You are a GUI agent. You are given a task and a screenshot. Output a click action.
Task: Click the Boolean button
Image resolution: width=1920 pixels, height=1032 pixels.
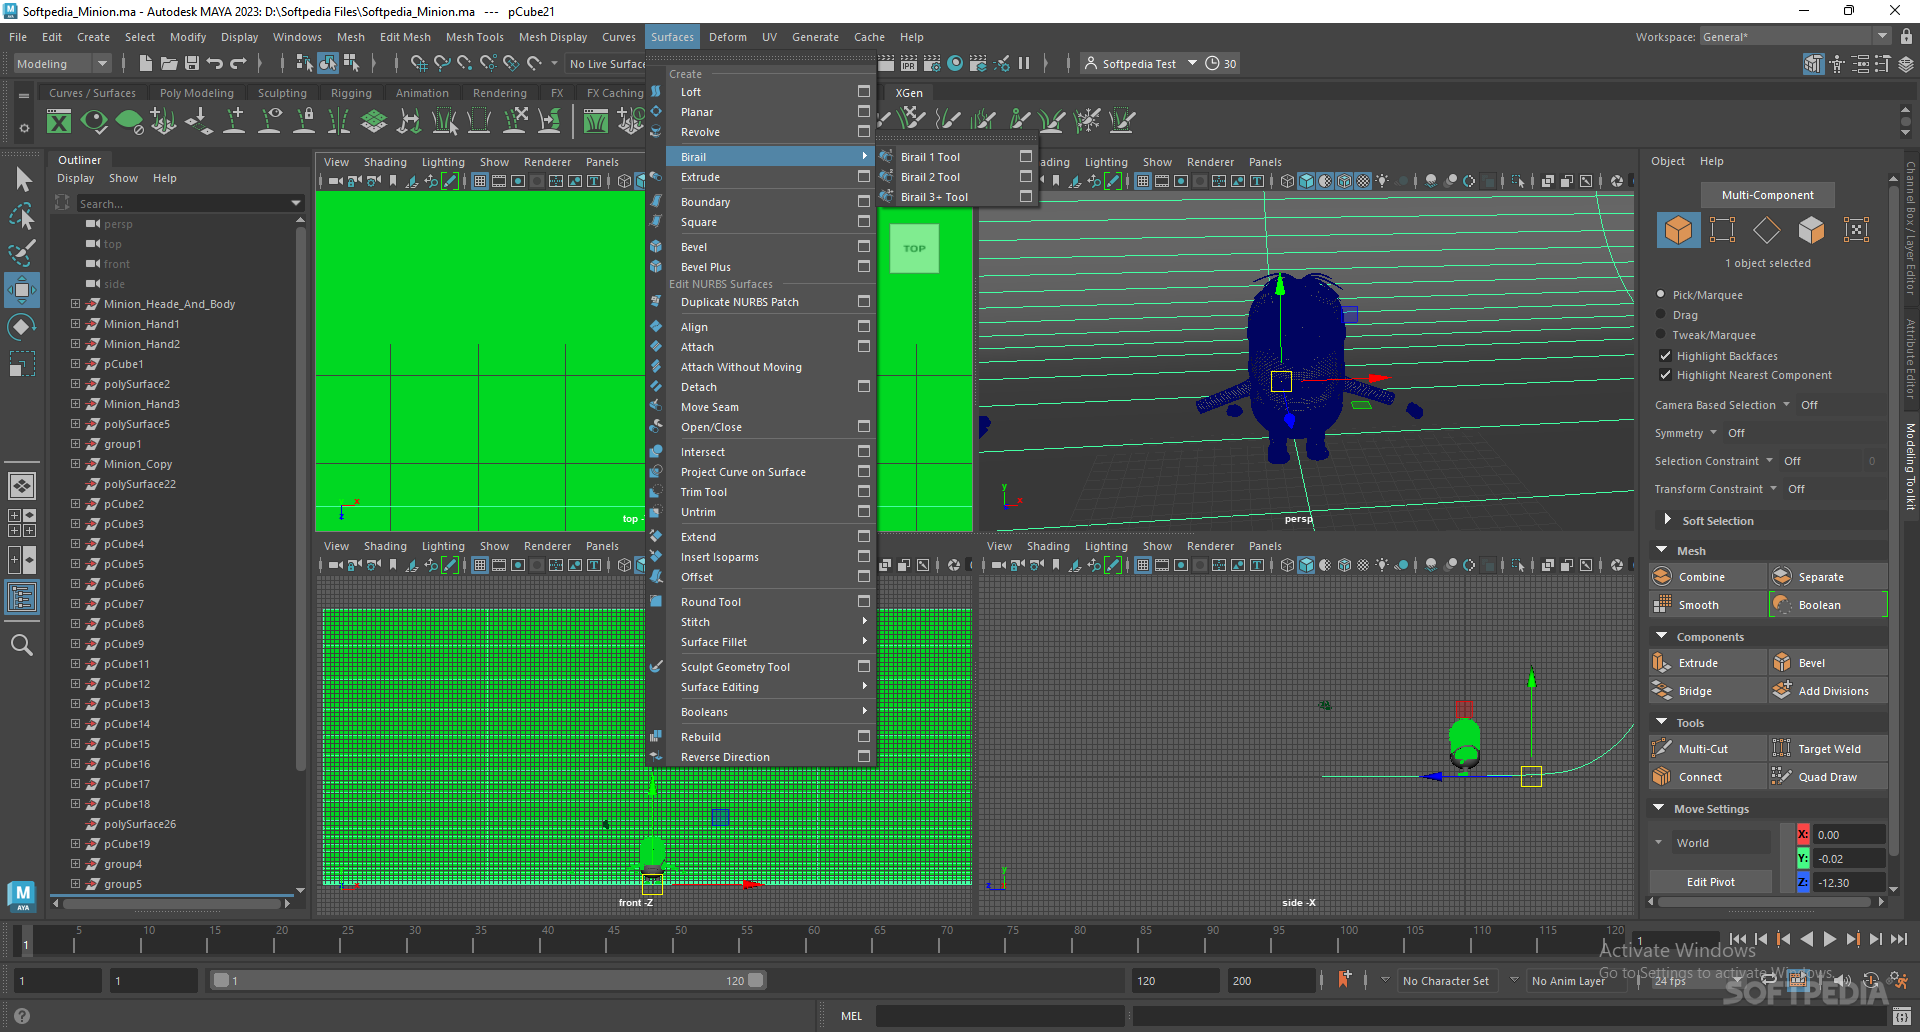coord(1828,605)
